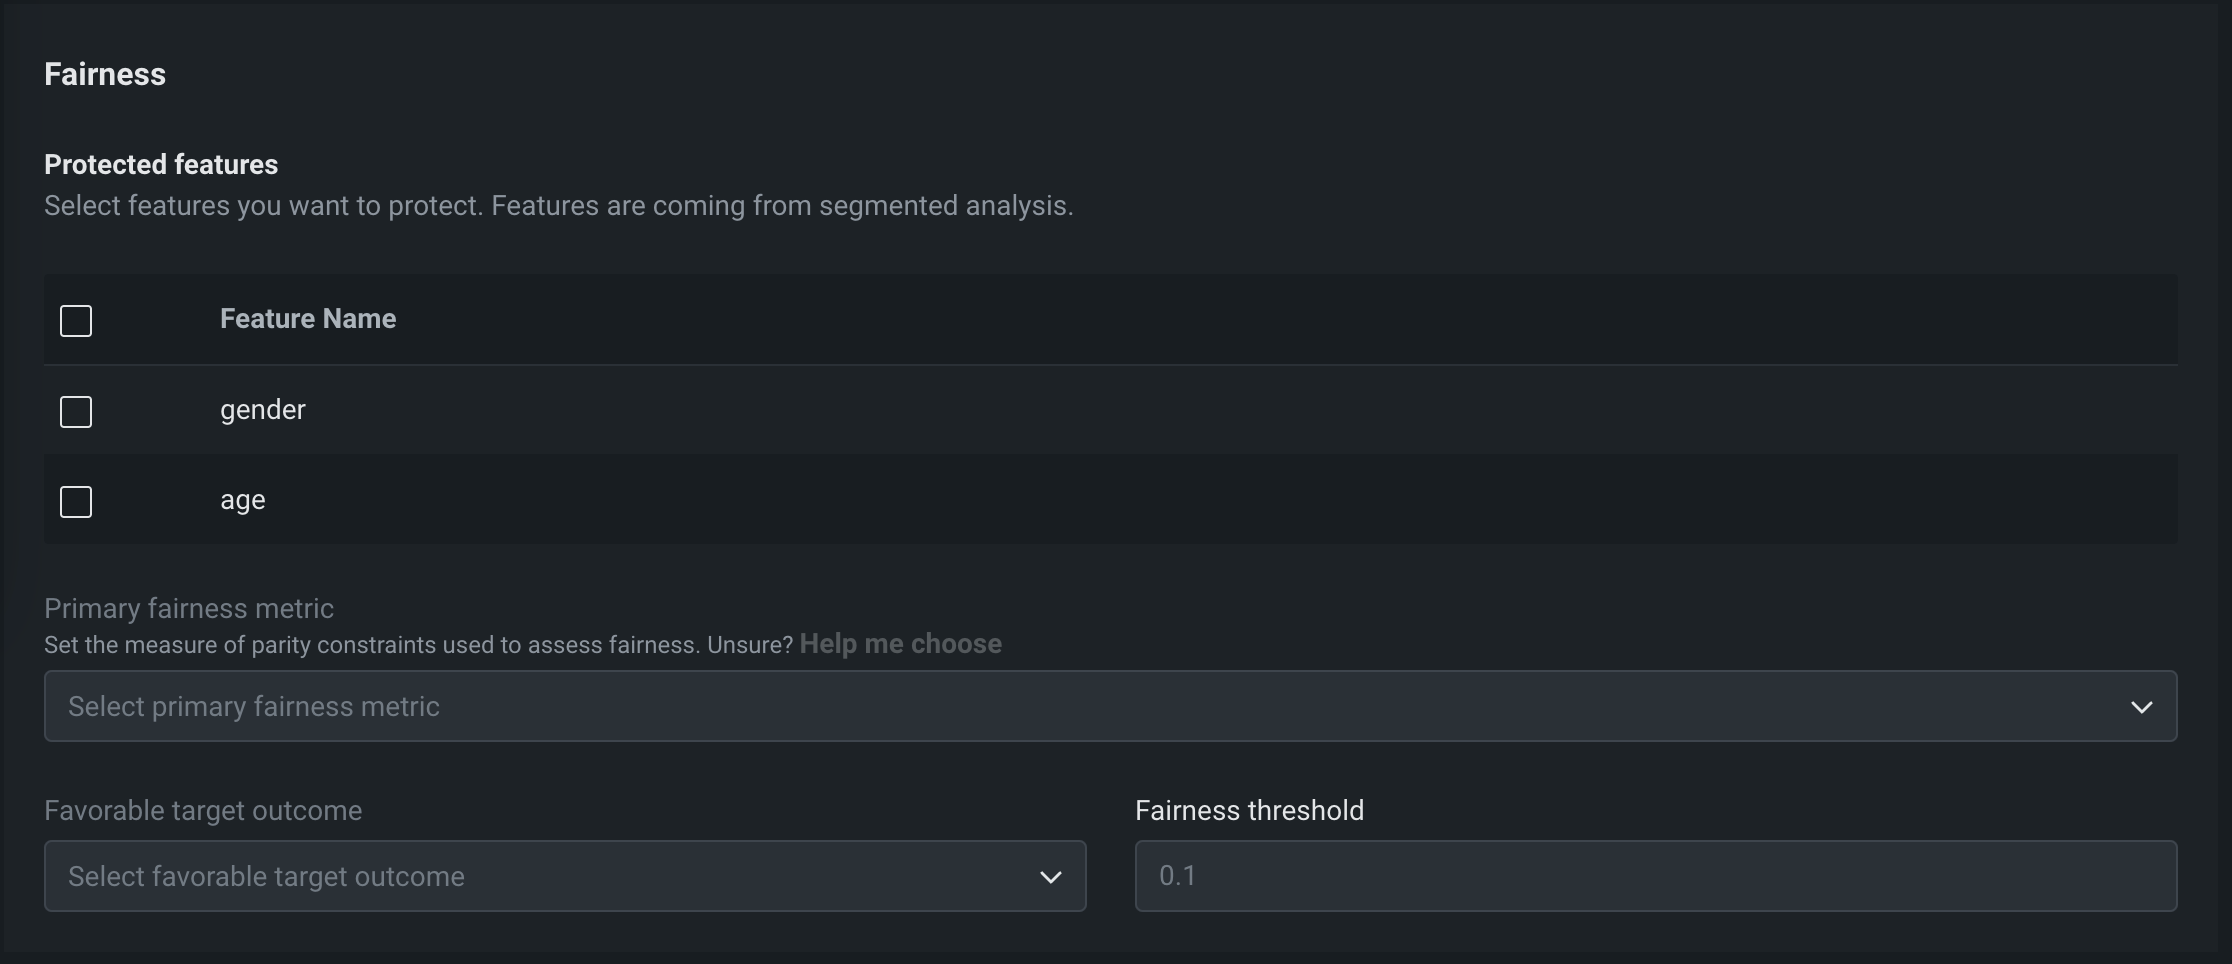Click the Help me choose link
Screen dimensions: 2232x964
[900, 644]
